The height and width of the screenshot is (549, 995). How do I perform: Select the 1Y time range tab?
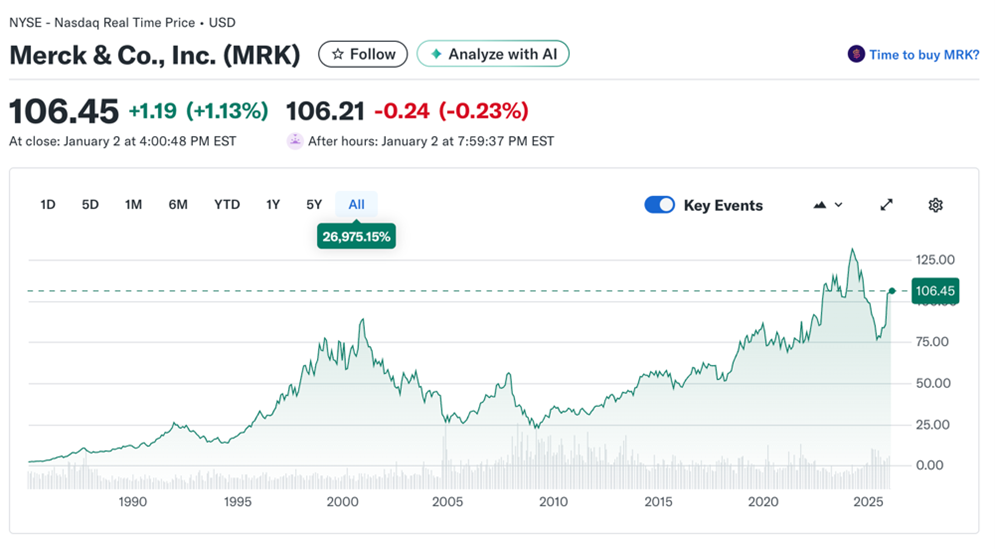(x=273, y=204)
